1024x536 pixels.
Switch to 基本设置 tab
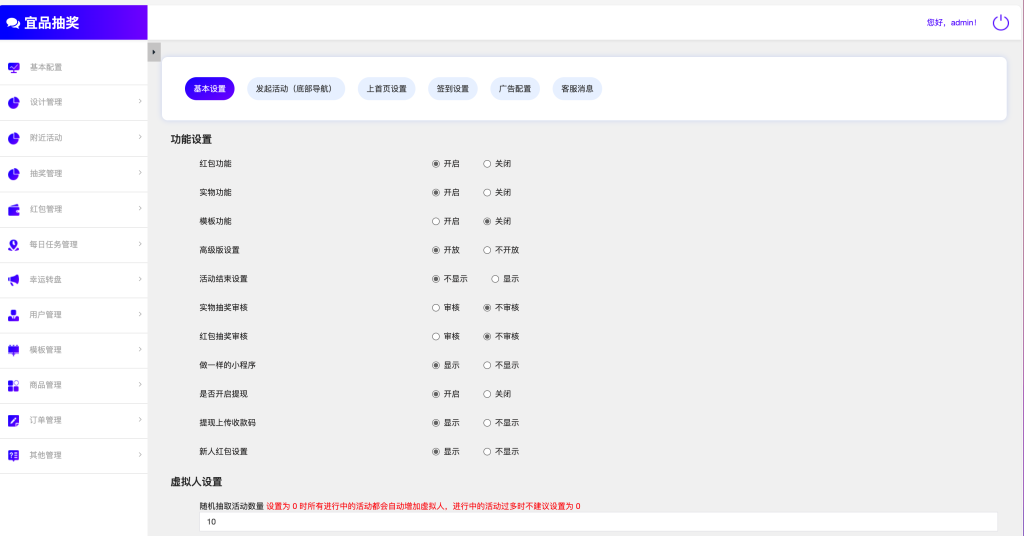coord(210,89)
